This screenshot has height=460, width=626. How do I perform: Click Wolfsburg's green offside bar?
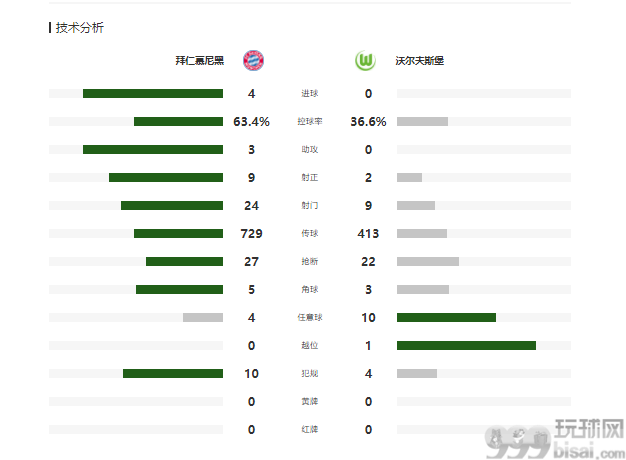coord(466,345)
